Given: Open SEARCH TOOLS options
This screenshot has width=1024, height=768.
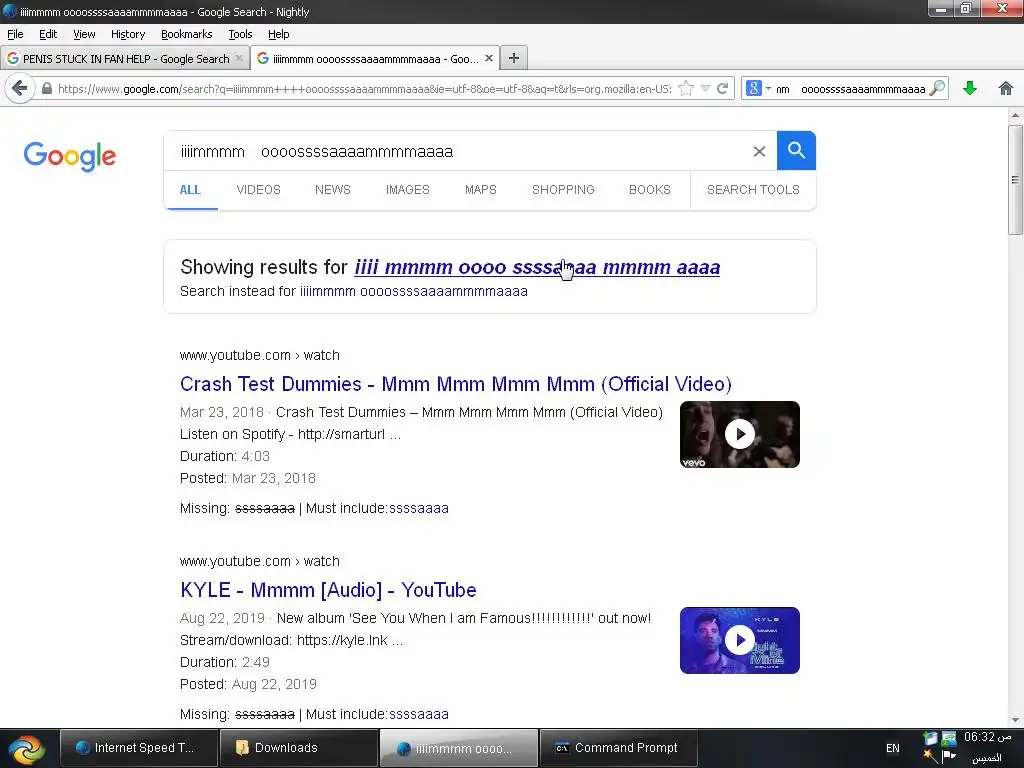Looking at the screenshot, I should click(x=753, y=189).
